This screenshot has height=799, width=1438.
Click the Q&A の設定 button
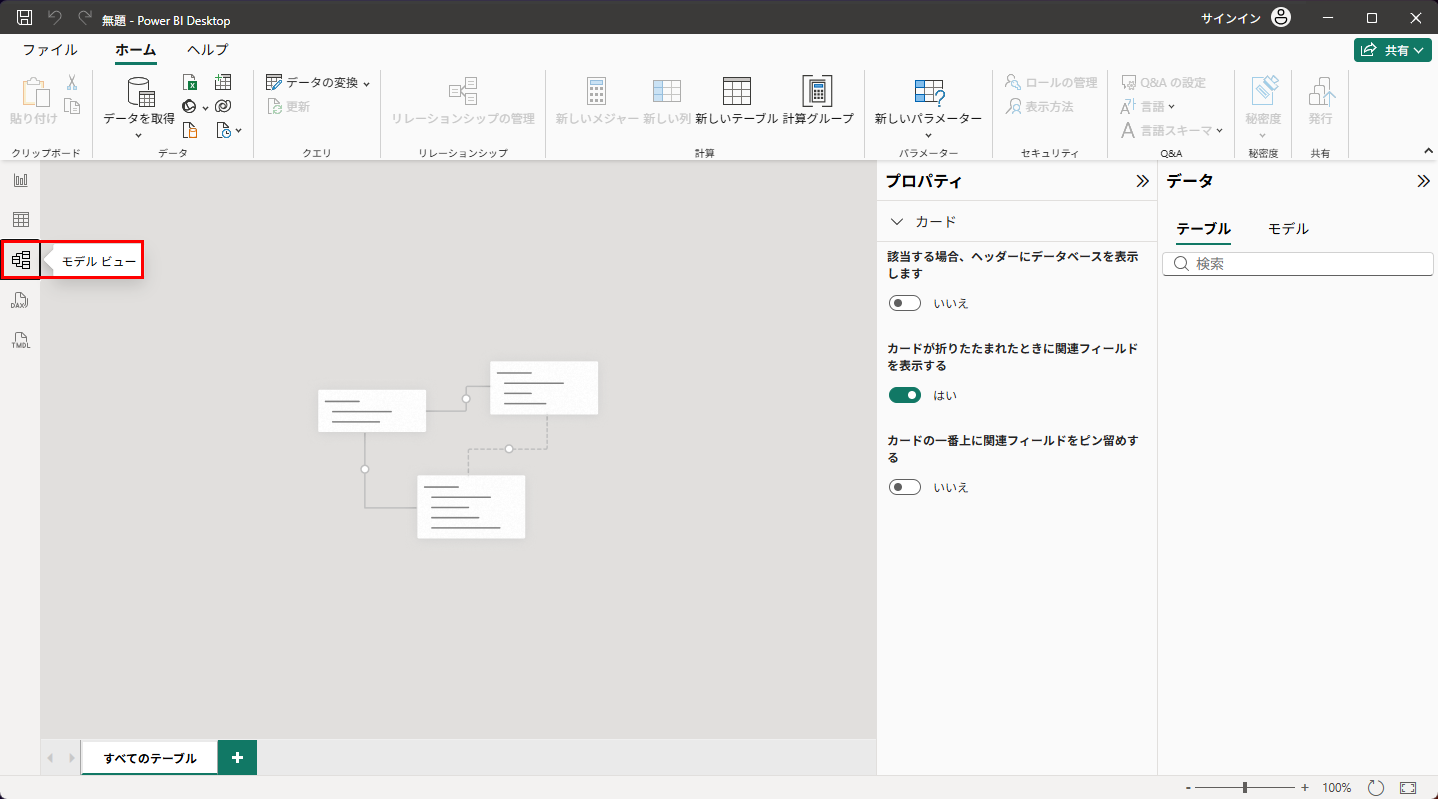point(1163,82)
